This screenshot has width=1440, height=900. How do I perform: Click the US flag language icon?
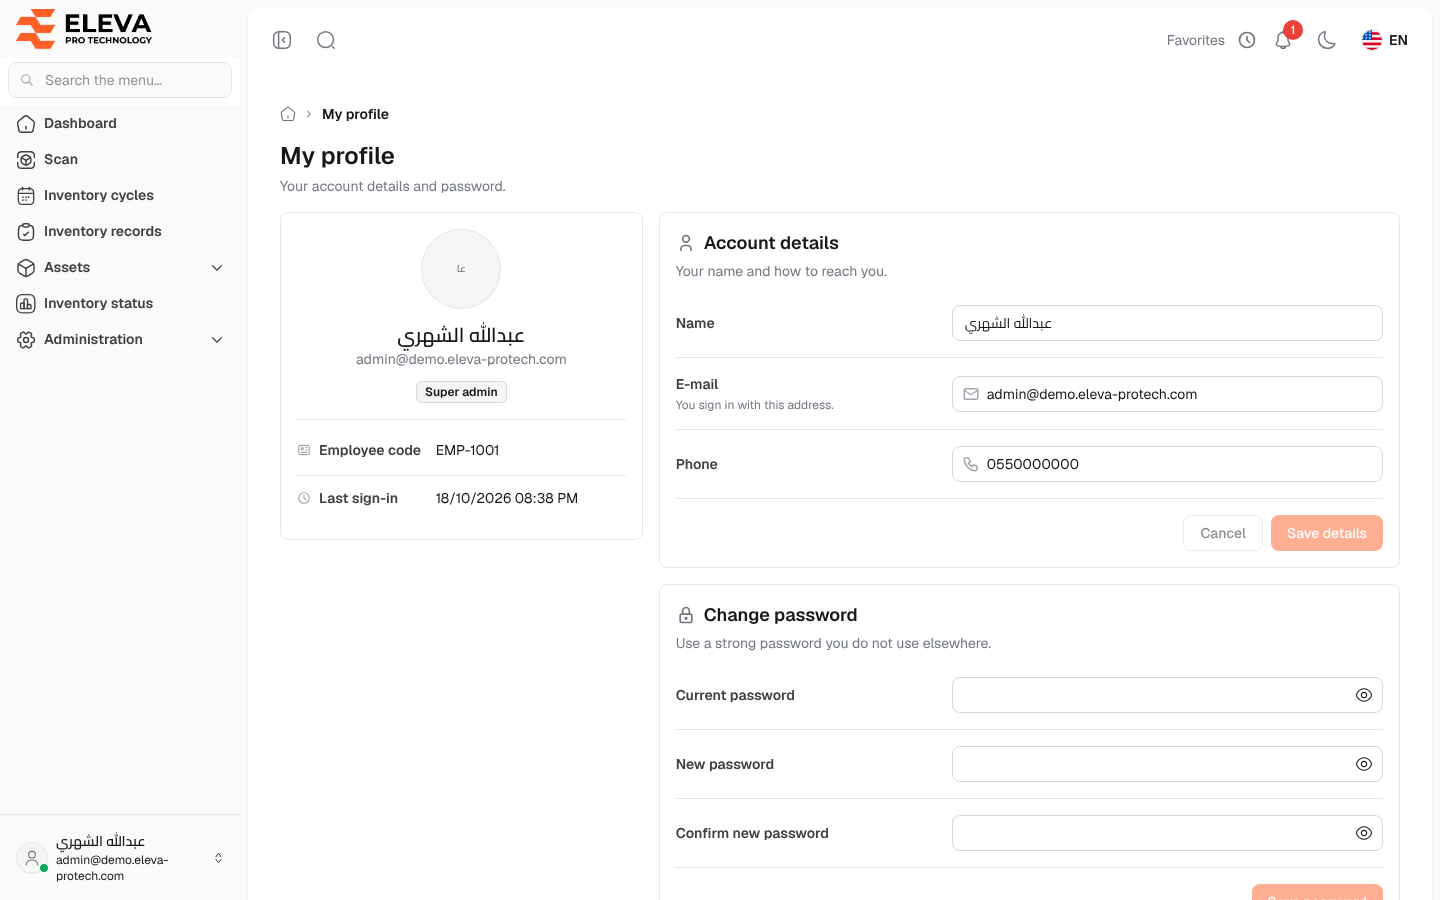(1372, 40)
